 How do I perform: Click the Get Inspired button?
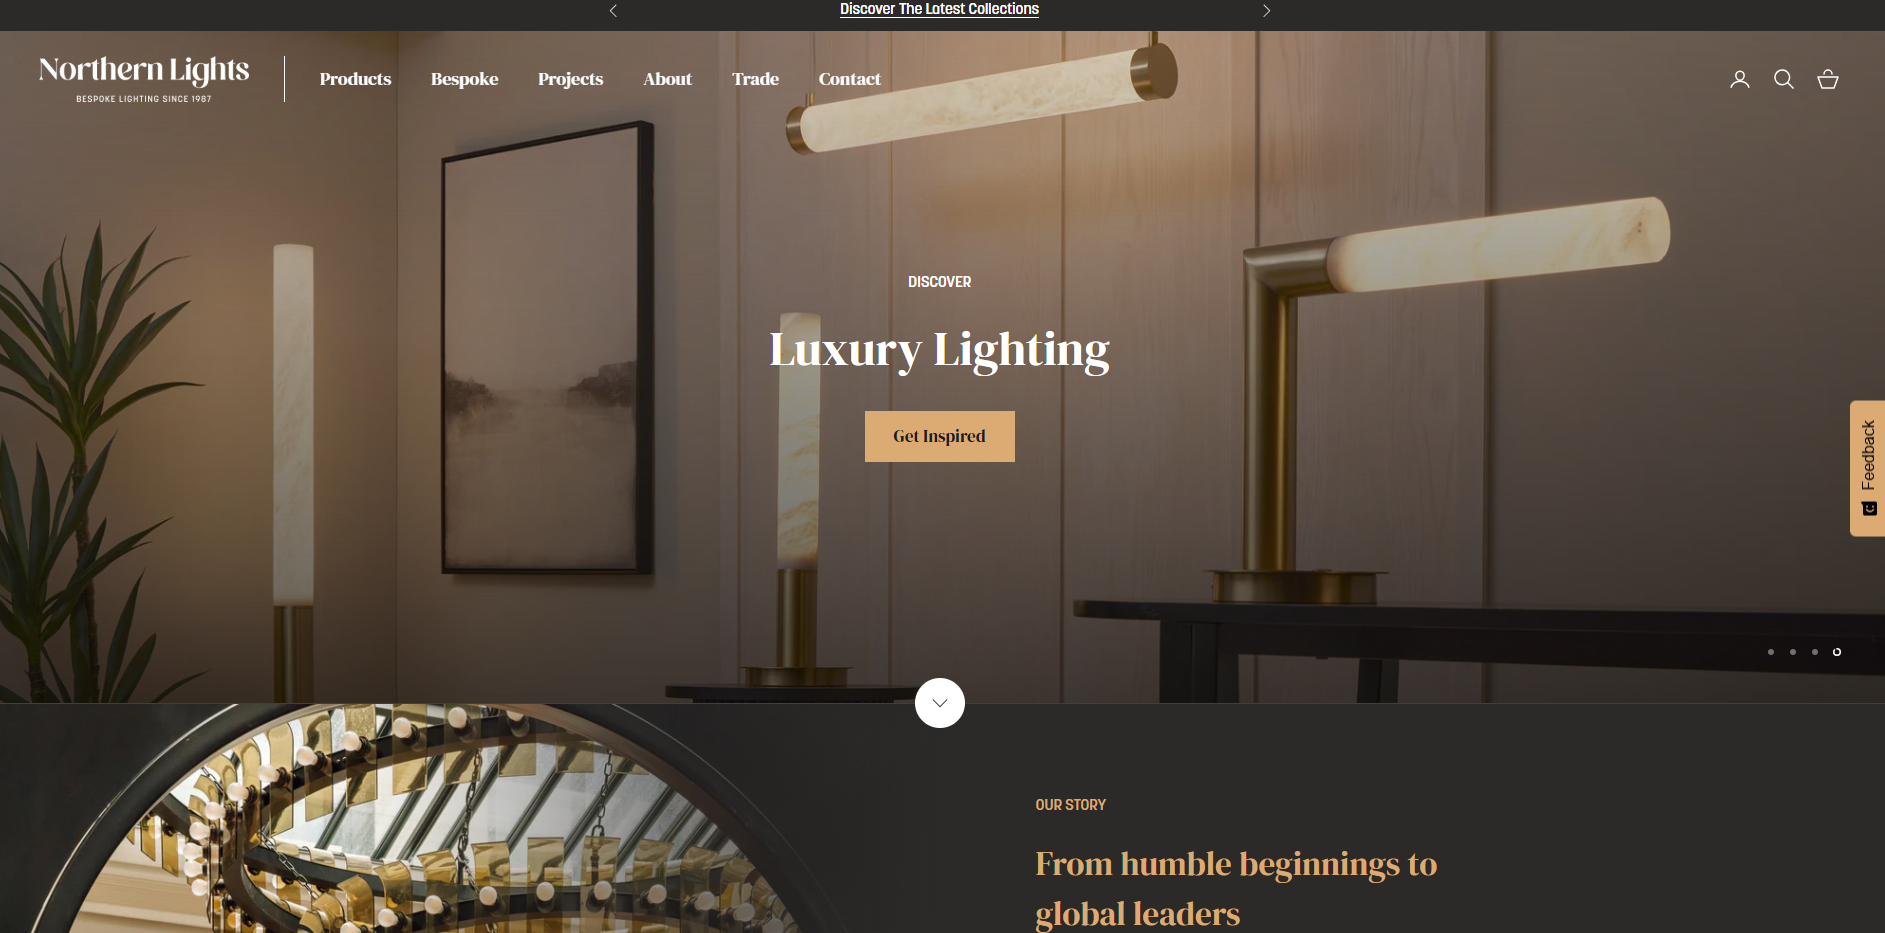(x=940, y=436)
